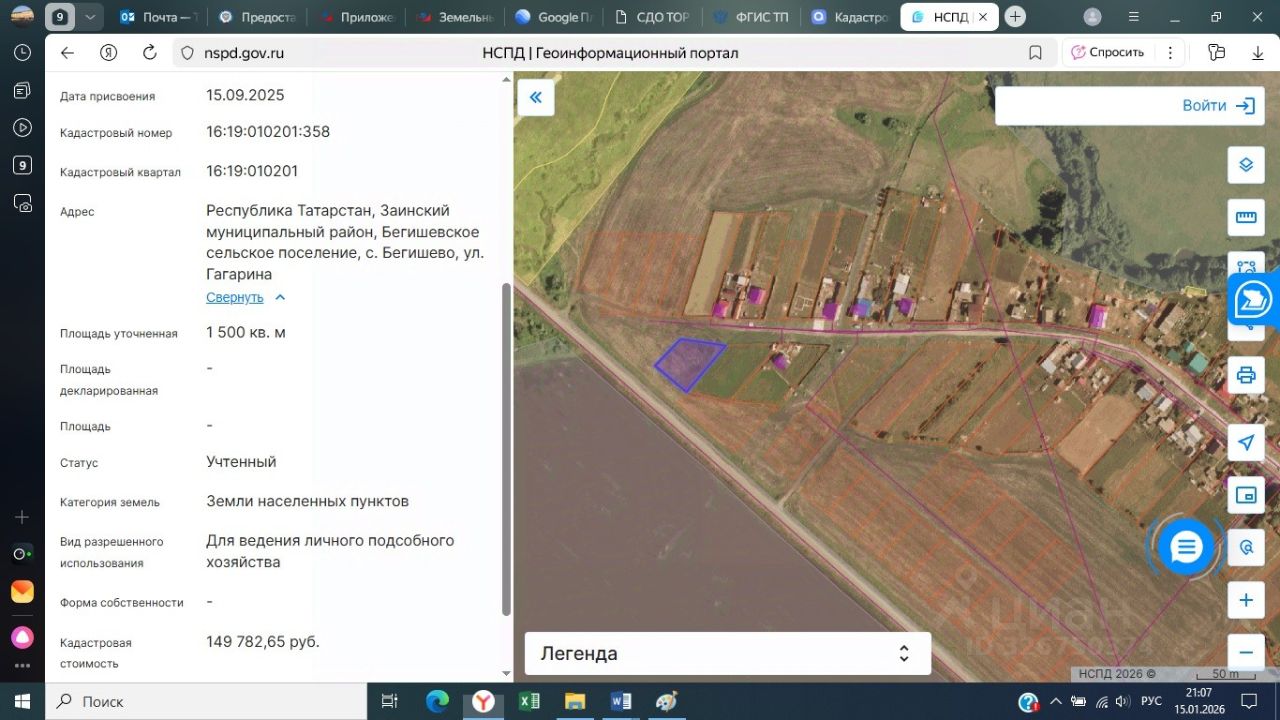Switch to the Кадастро tab
Viewport: 1280px width, 720px height.
tap(849, 17)
